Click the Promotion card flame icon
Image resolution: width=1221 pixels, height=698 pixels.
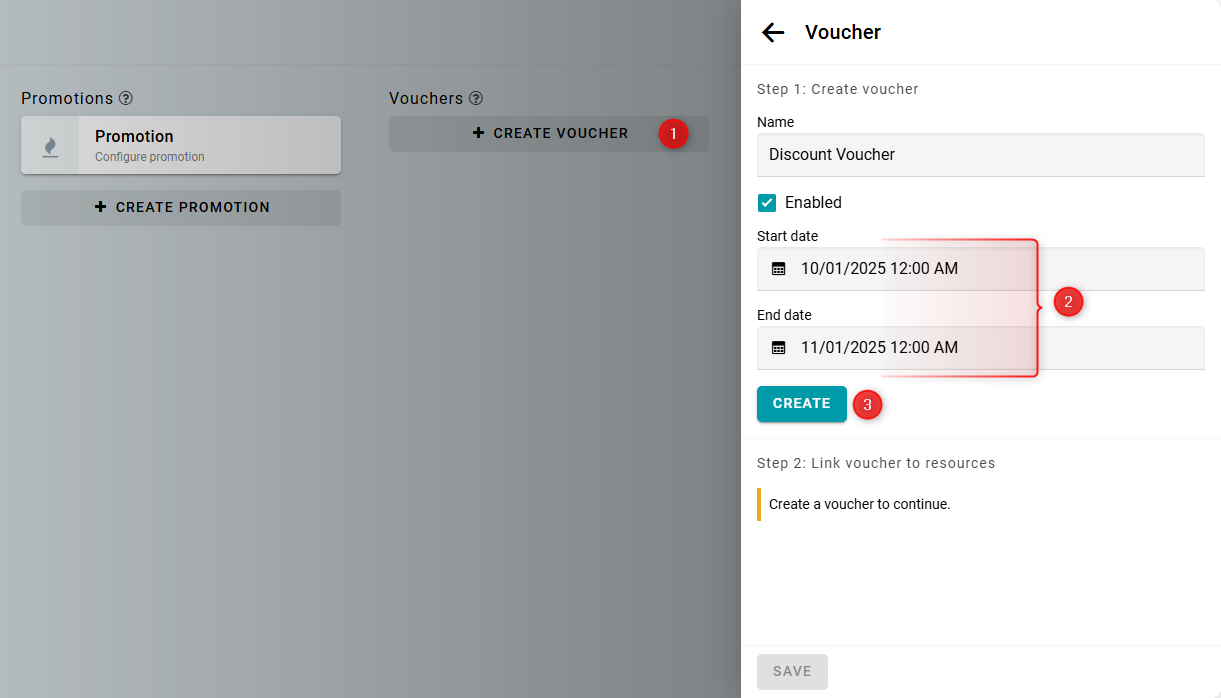click(x=50, y=146)
